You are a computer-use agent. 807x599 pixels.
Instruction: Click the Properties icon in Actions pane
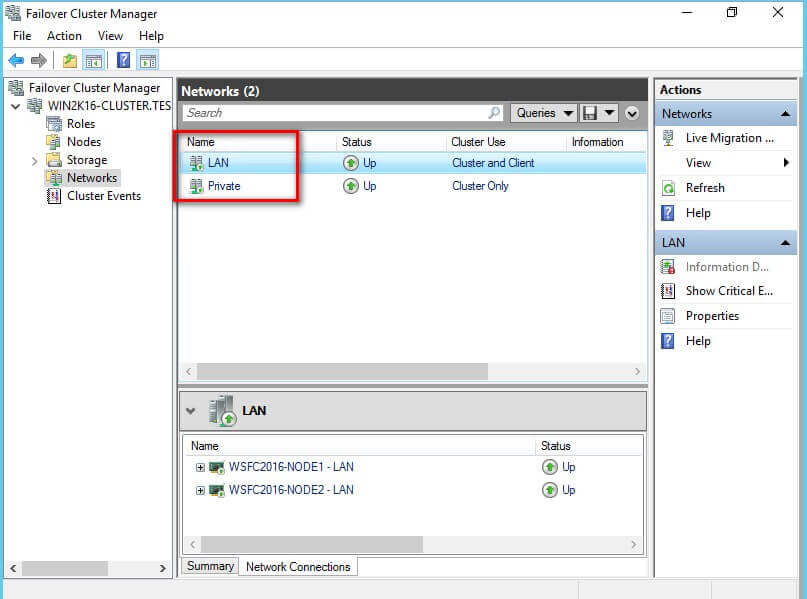point(668,316)
